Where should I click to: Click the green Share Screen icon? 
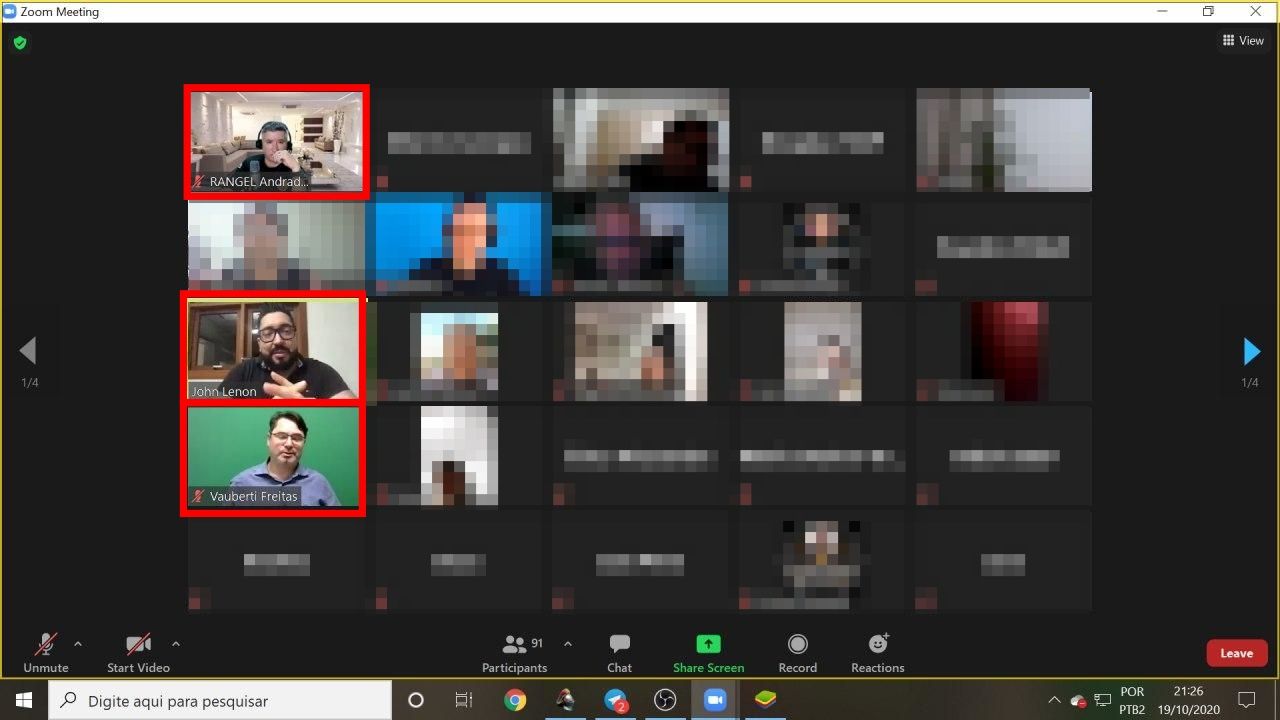coord(708,644)
